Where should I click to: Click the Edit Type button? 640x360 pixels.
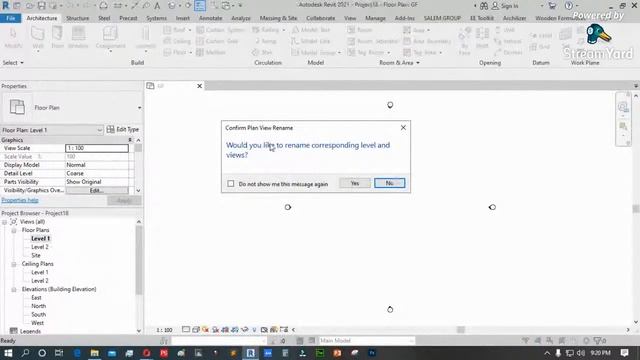123,129
